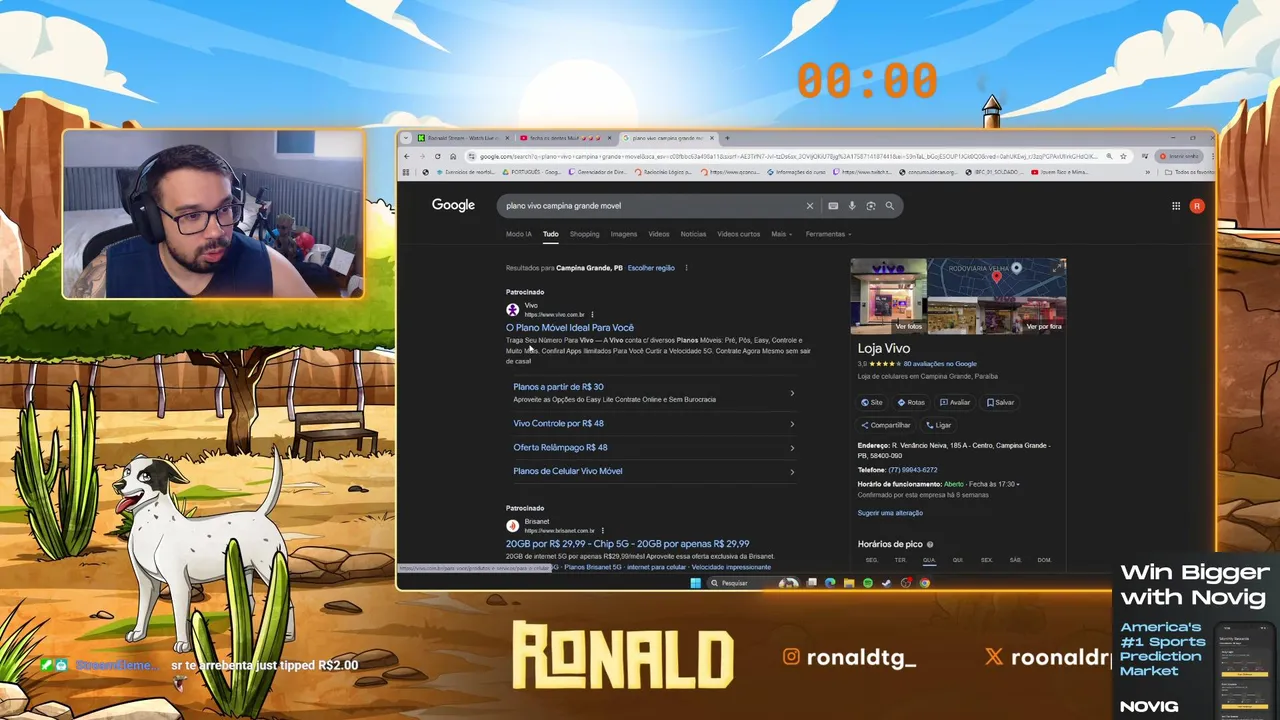Select the Imagens results tab
The width and height of the screenshot is (1280, 720).
(624, 234)
